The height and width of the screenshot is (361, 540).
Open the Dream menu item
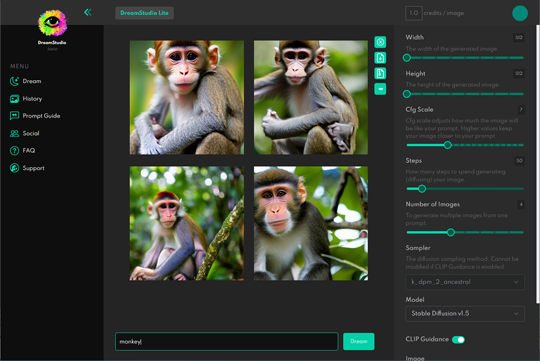pos(32,81)
